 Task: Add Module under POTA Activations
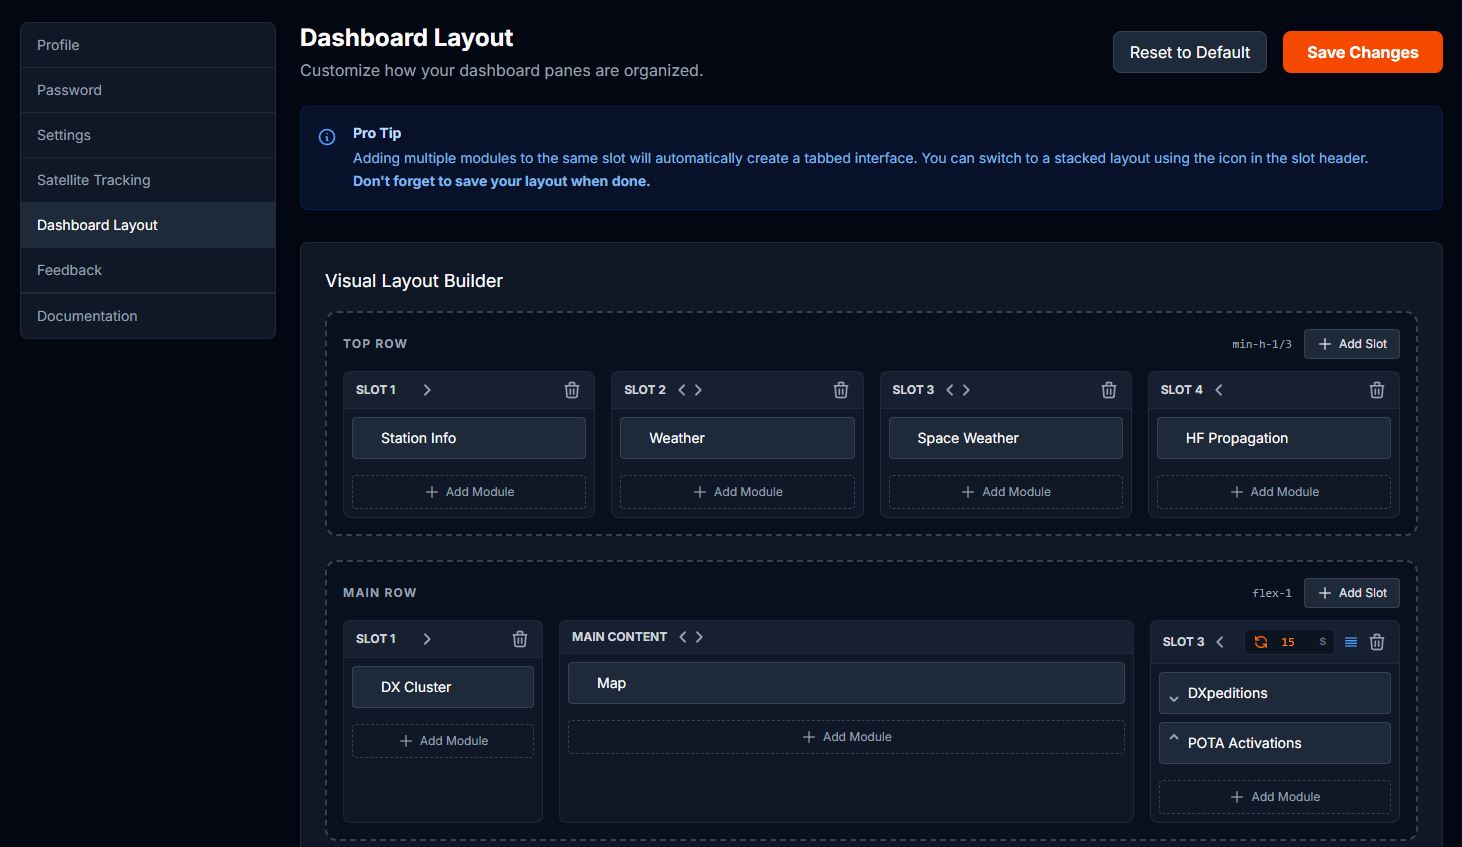point(1275,797)
